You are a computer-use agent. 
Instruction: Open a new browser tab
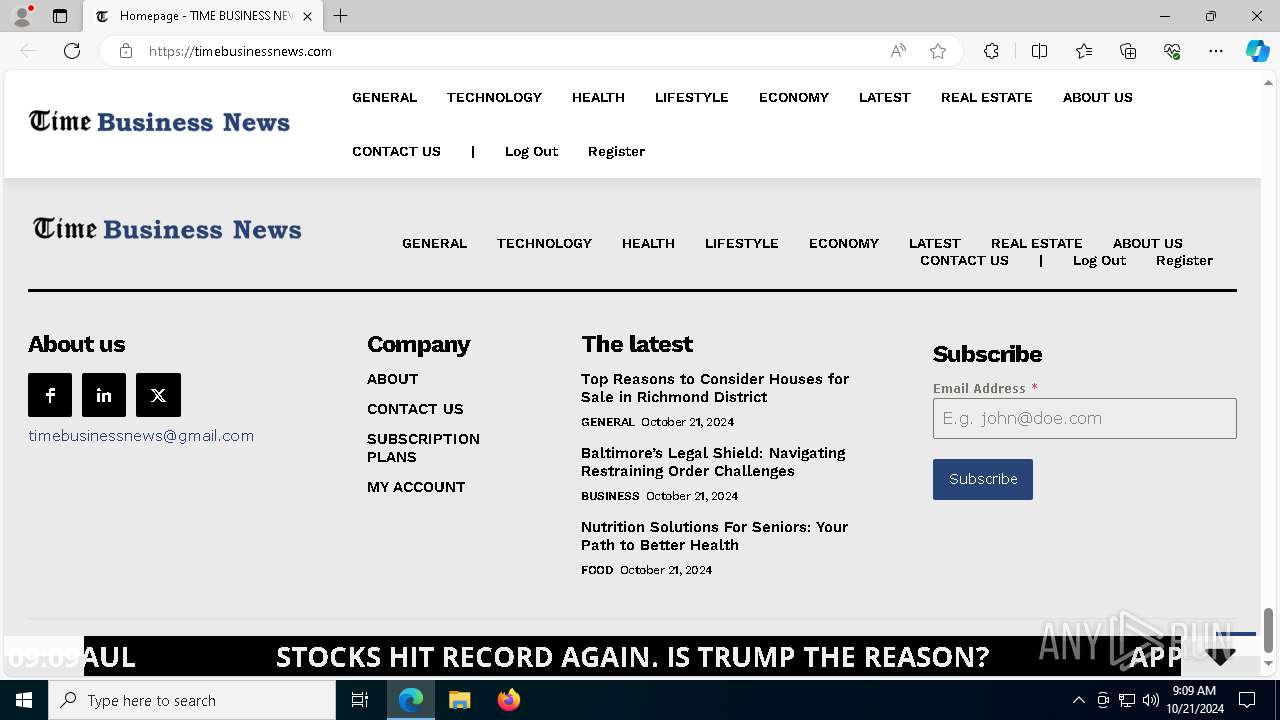341,16
